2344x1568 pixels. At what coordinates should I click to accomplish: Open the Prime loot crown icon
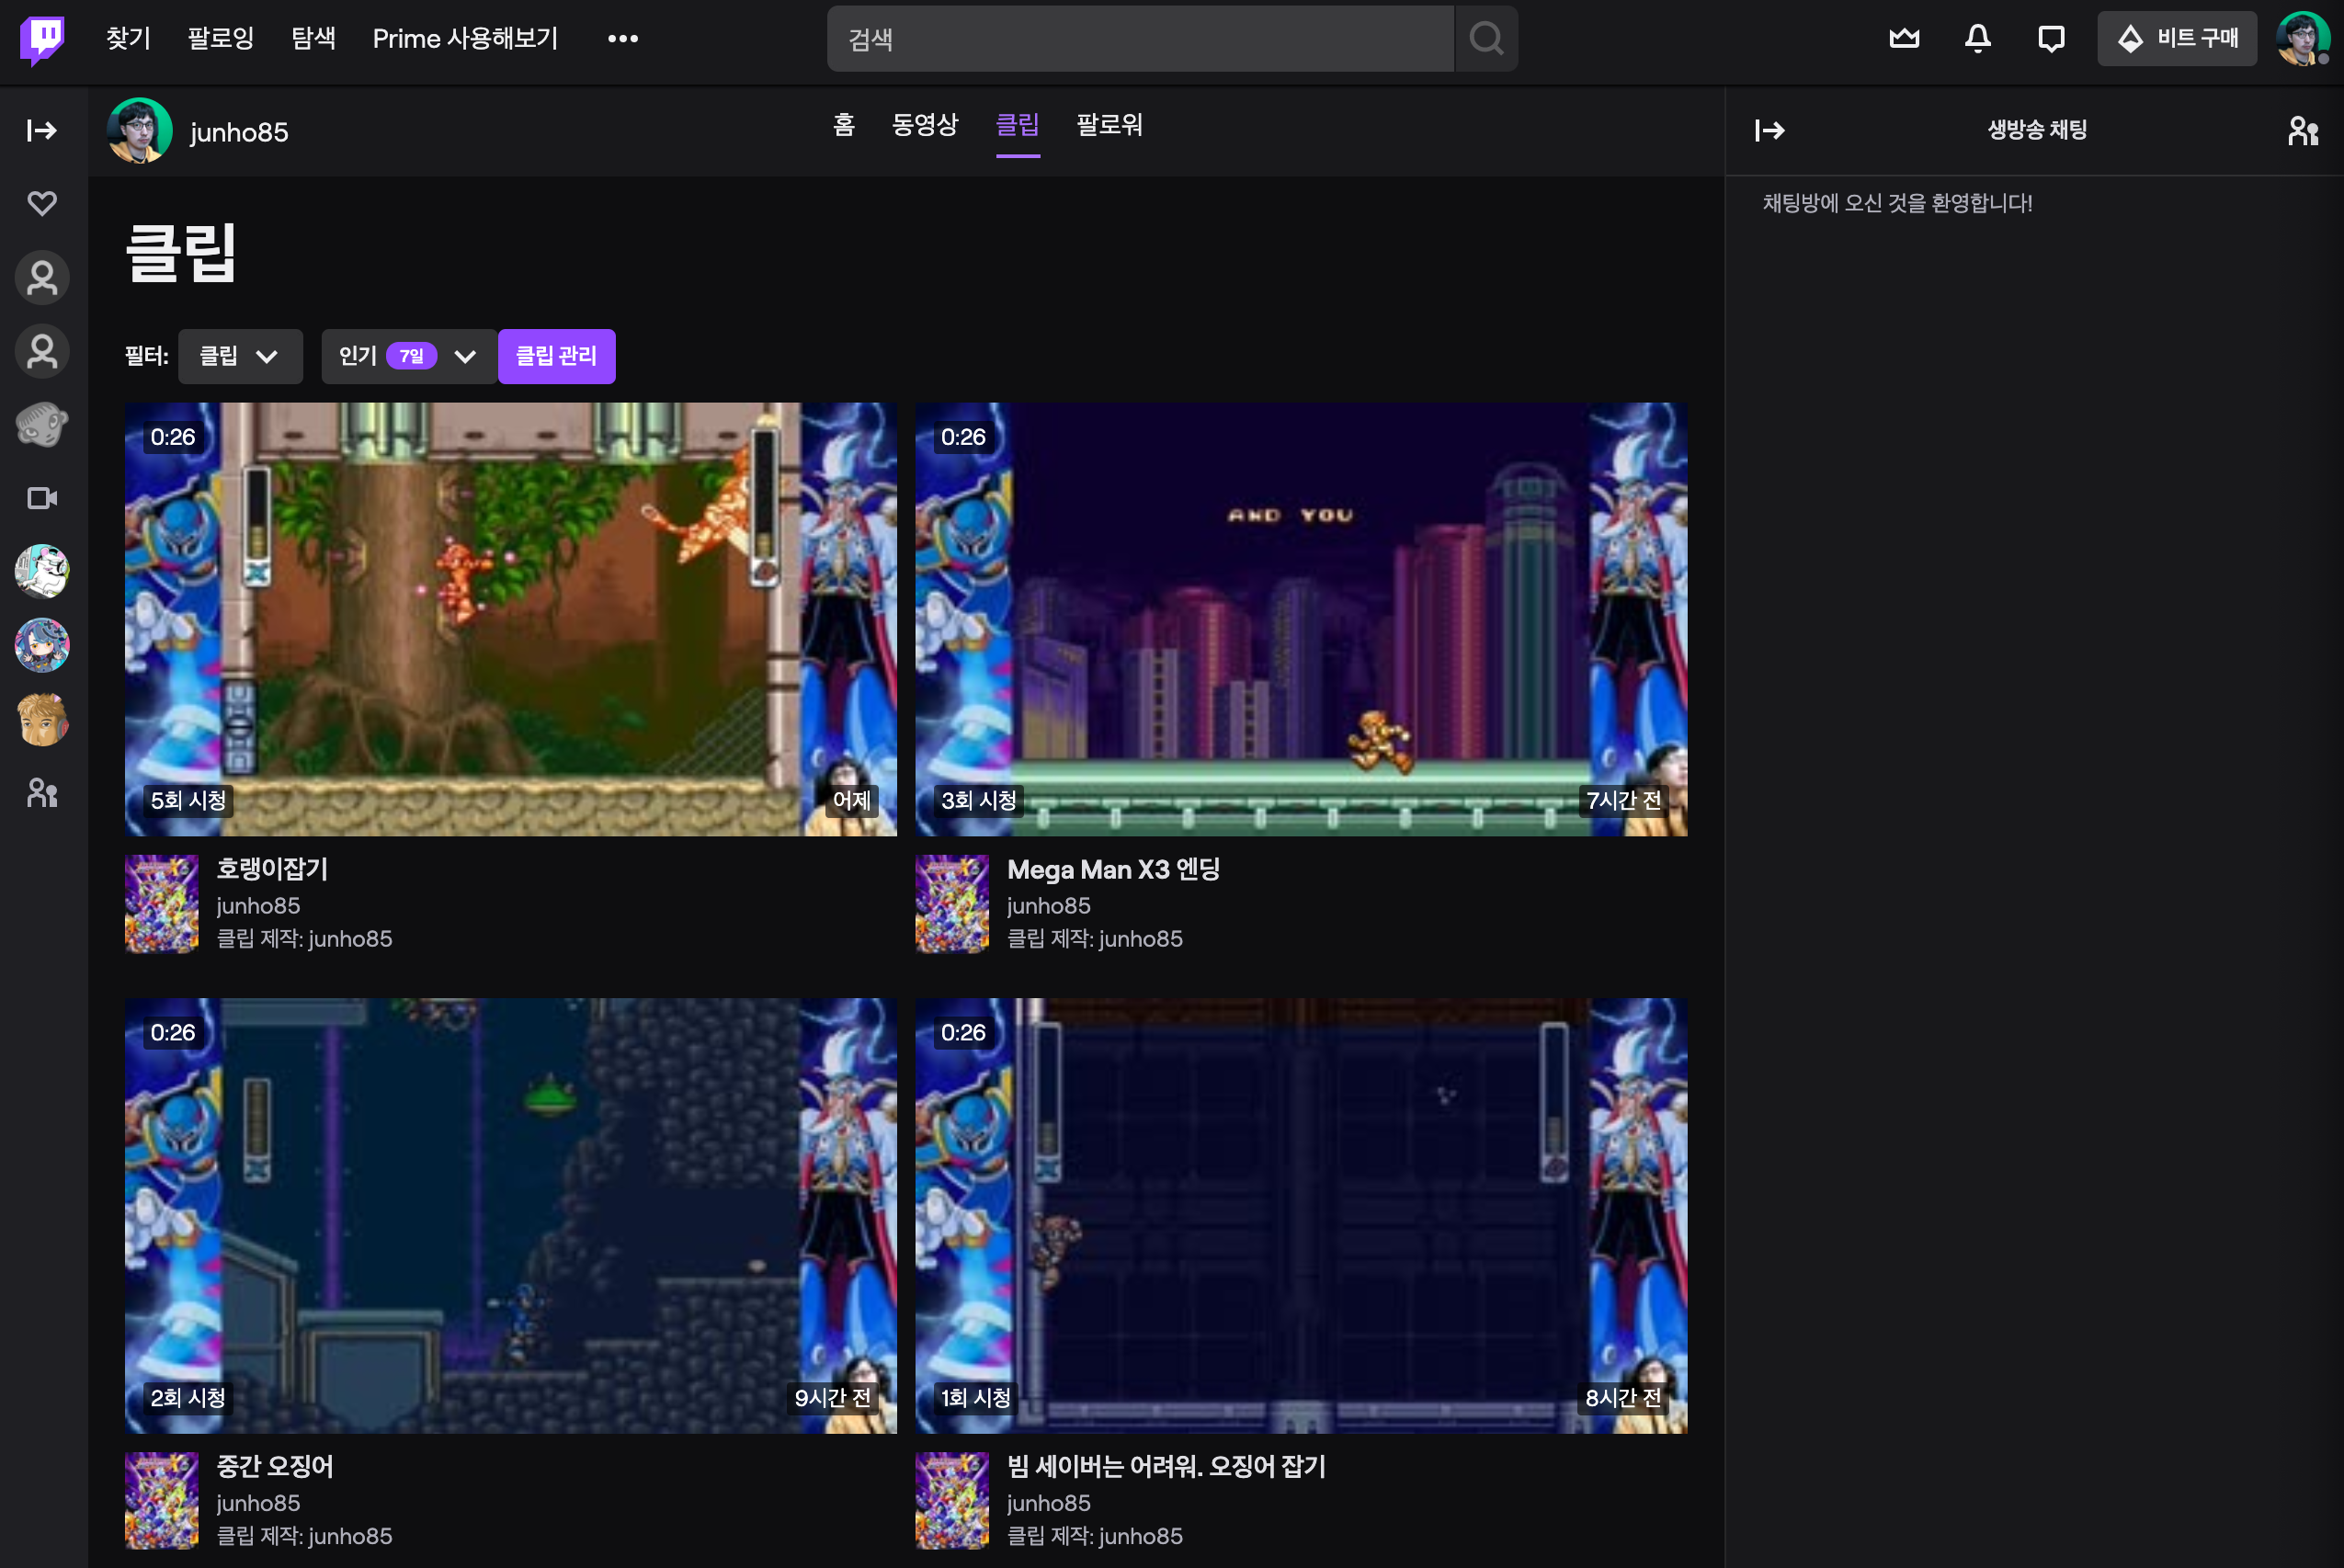click(1904, 39)
